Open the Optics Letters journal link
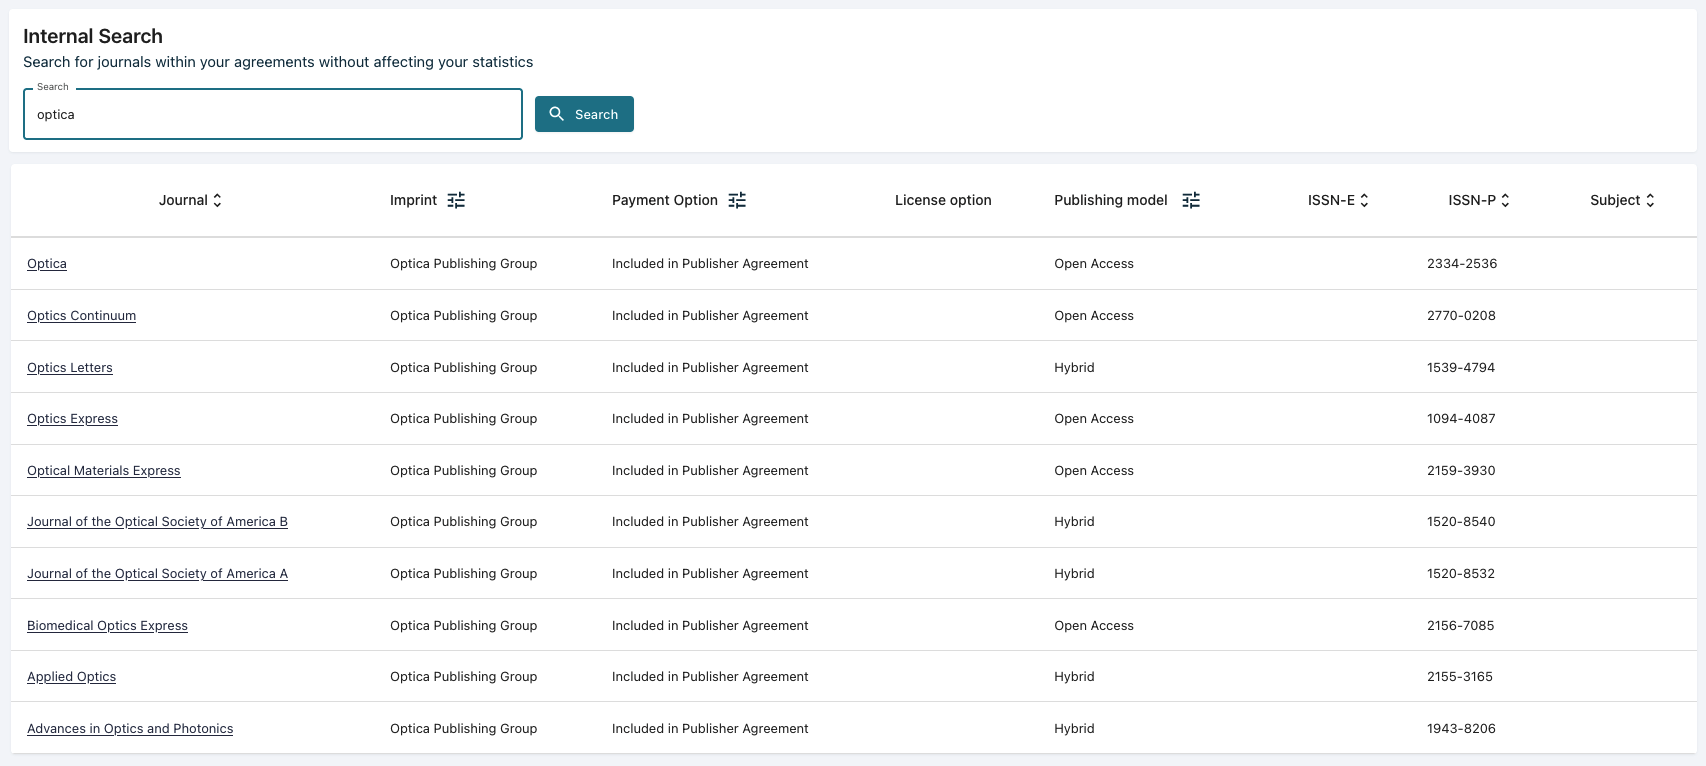This screenshot has width=1706, height=766. [x=70, y=368]
